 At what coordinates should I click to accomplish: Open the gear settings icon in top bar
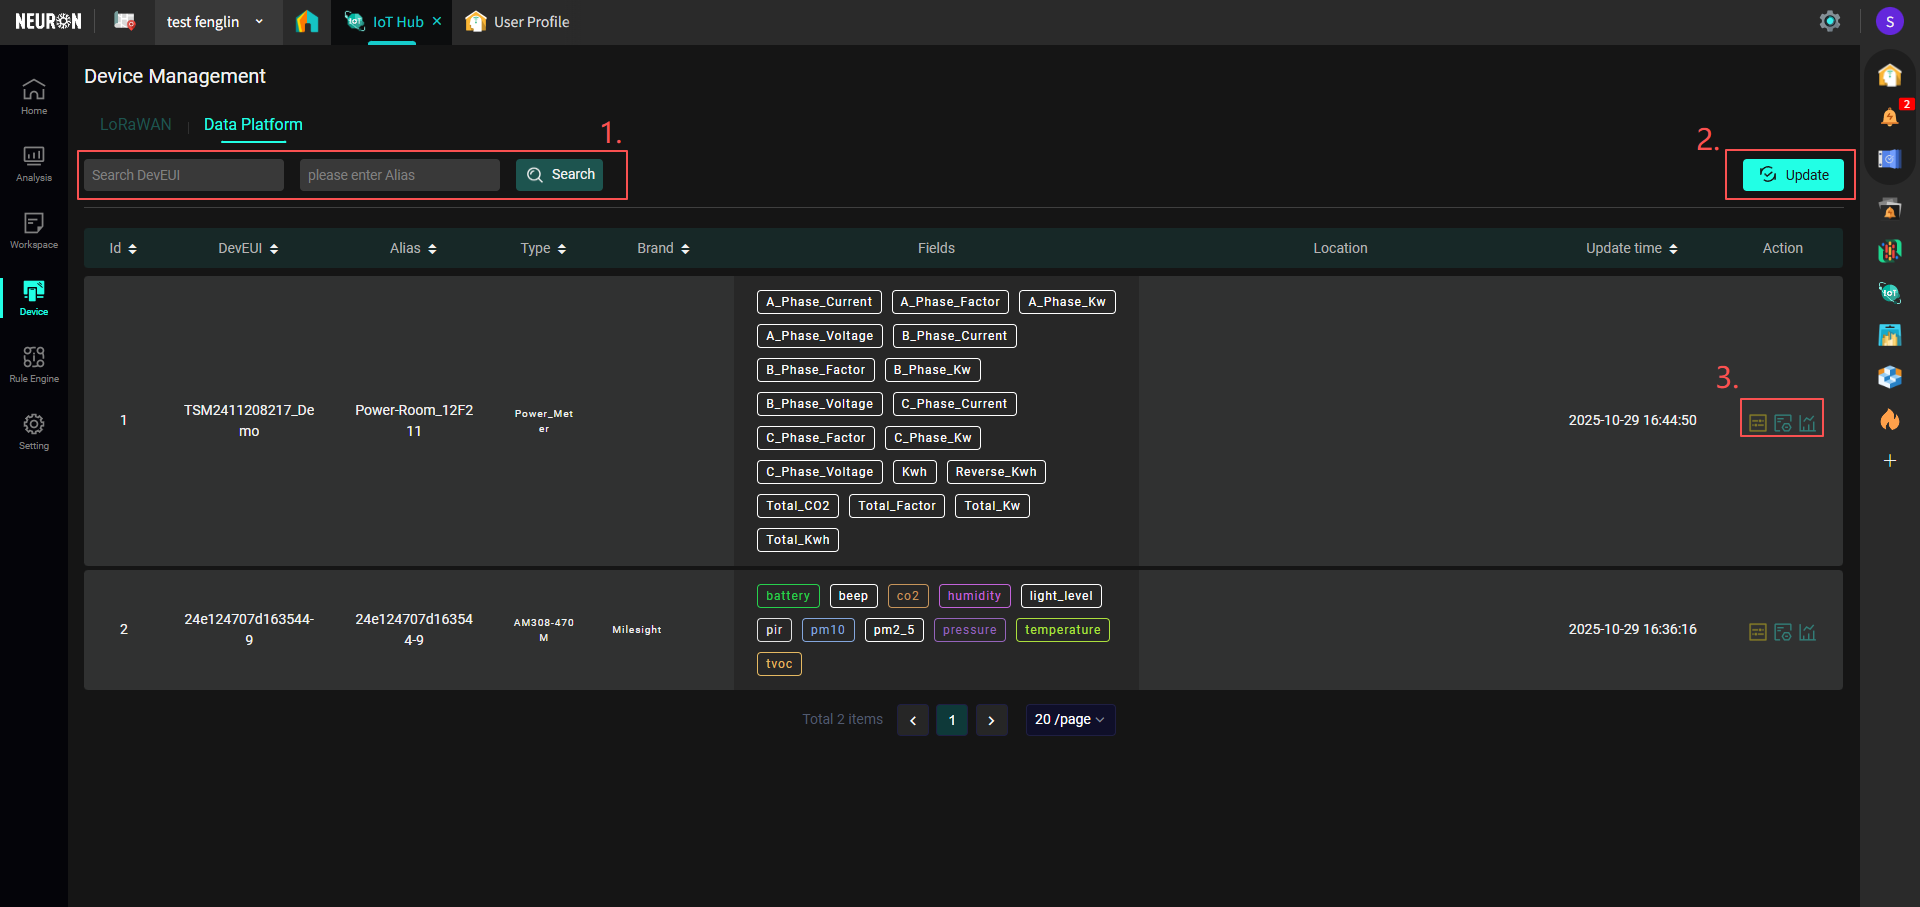click(x=1829, y=21)
